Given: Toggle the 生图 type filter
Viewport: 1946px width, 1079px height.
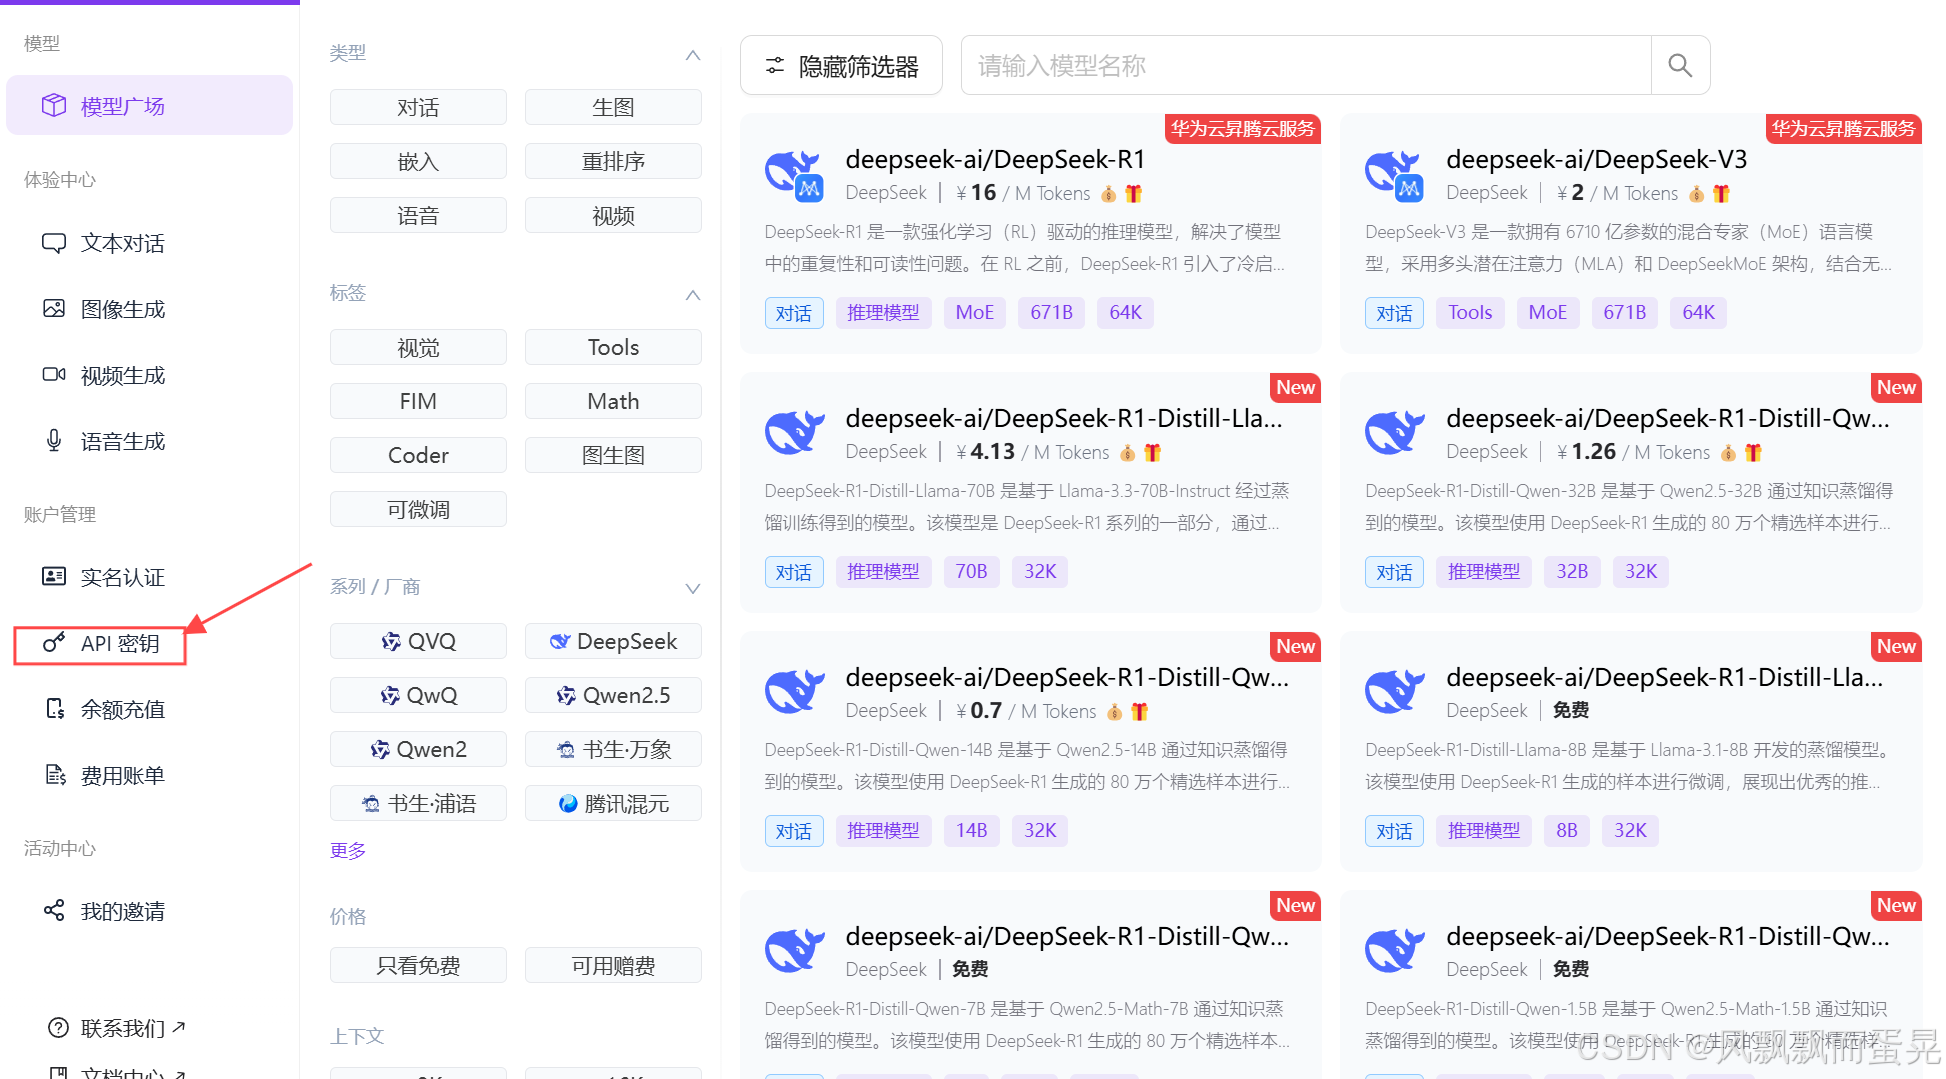Looking at the screenshot, I should [x=613, y=107].
